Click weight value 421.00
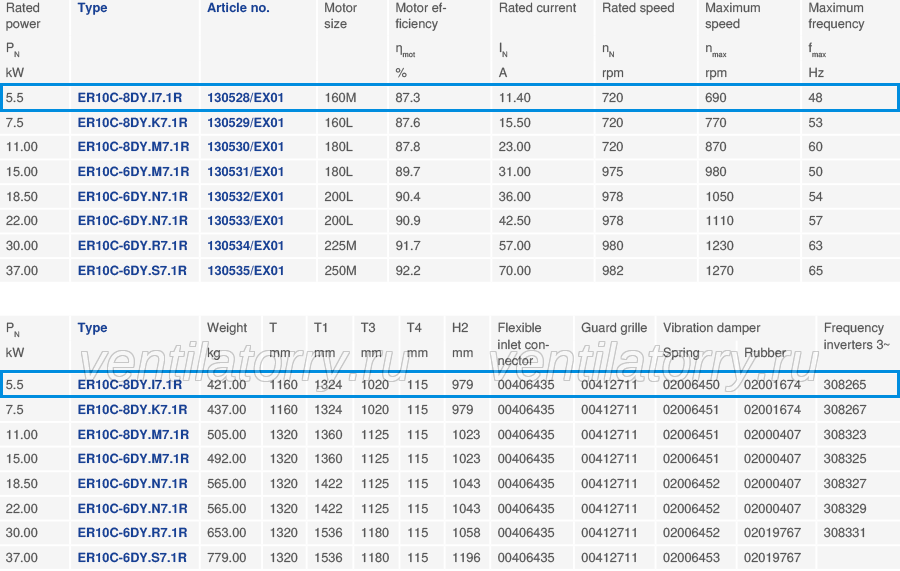The width and height of the screenshot is (900, 571). (227, 385)
